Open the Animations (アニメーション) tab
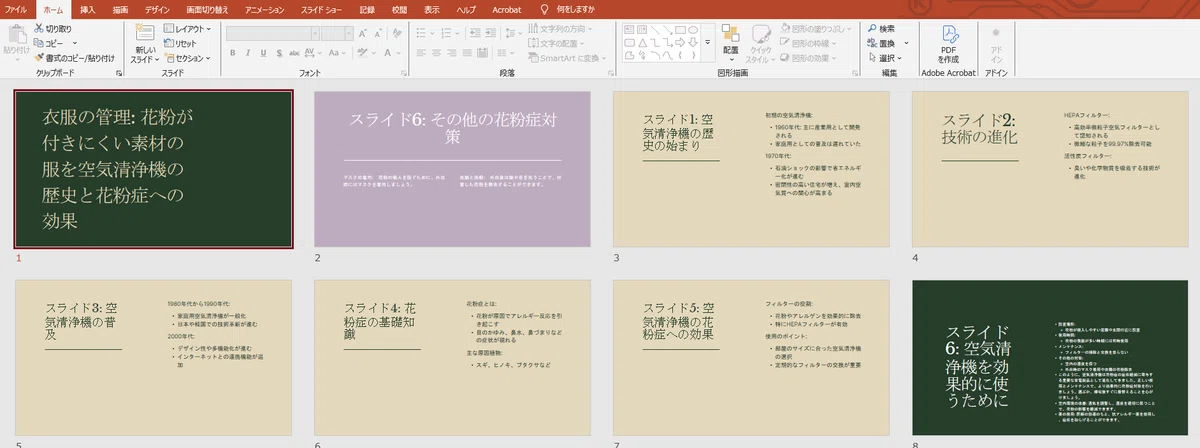 (x=266, y=8)
